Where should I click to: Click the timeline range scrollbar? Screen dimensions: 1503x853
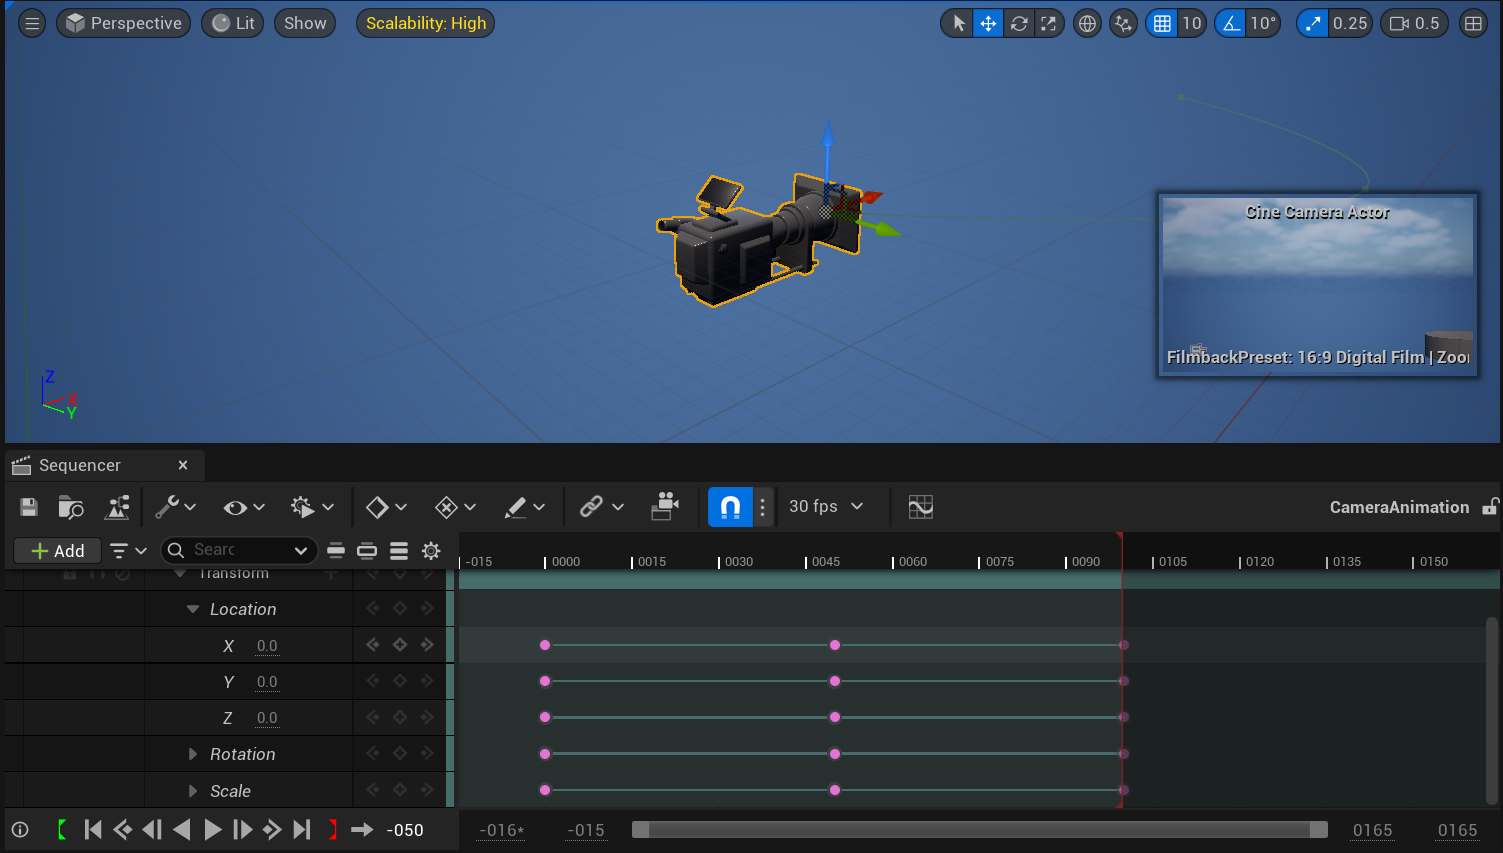point(980,830)
